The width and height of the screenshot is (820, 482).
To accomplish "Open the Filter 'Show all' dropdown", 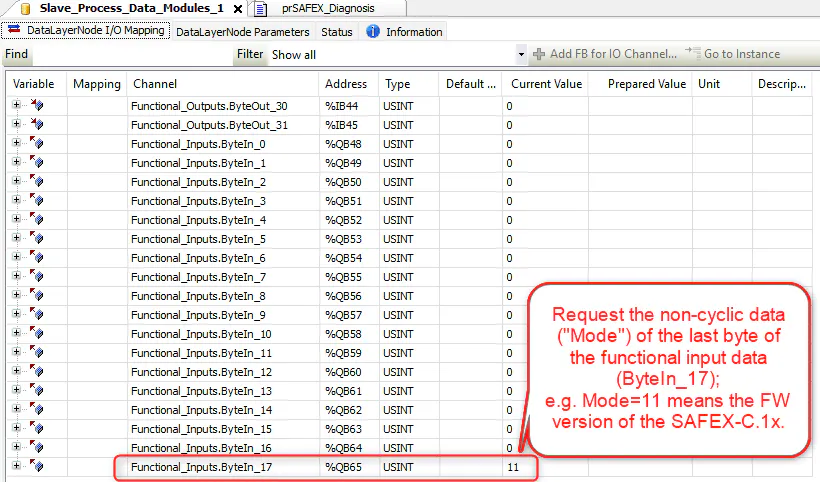I will pos(521,54).
